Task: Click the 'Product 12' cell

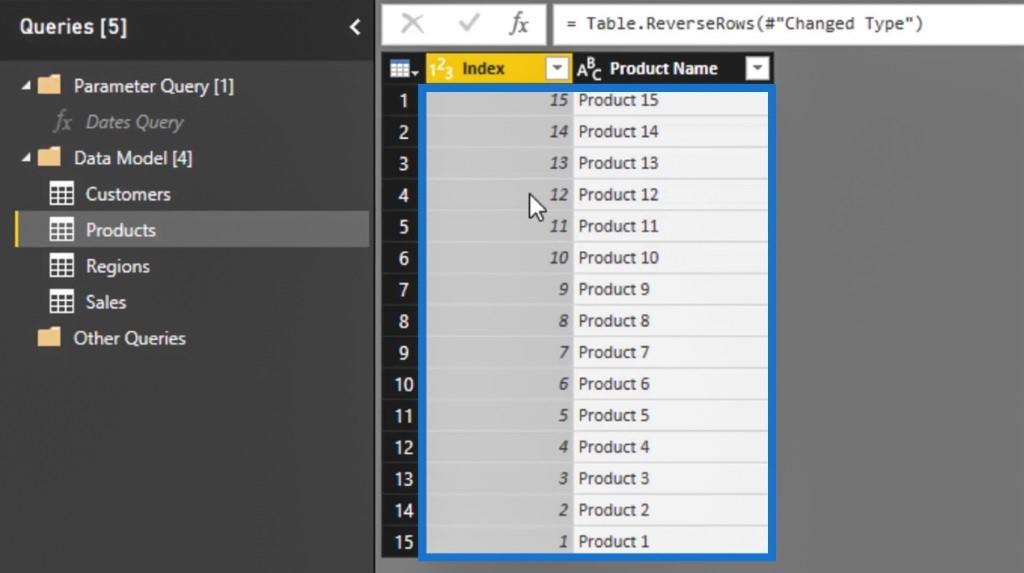Action: [x=671, y=195]
